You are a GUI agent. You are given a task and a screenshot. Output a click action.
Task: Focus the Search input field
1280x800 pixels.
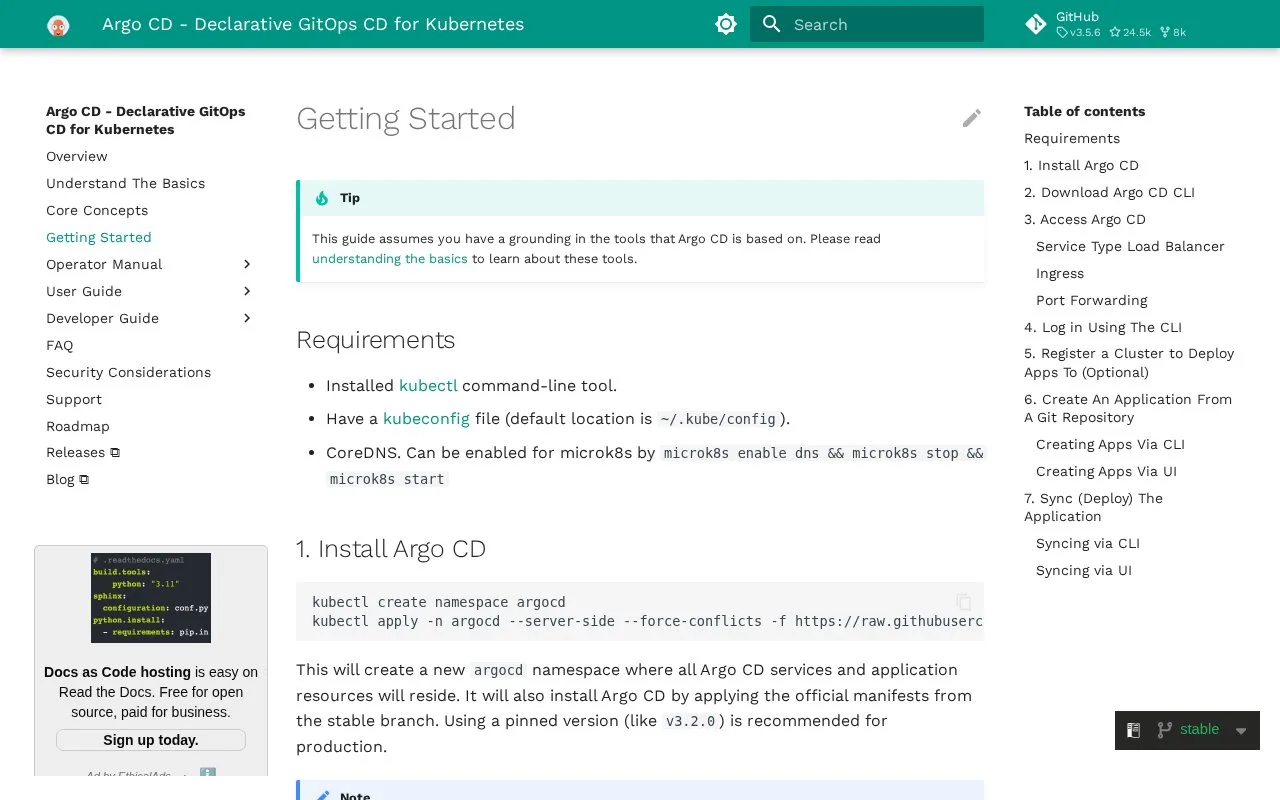tap(867, 24)
